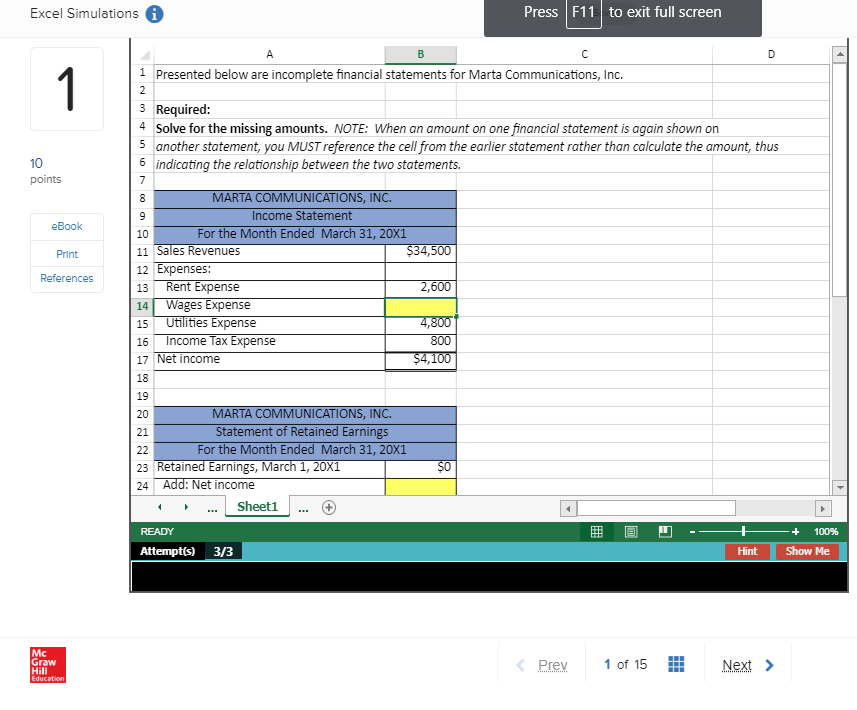Click horizontal scrollbar left arrow
Viewport: 857px width, 710px height.
[x=568, y=509]
